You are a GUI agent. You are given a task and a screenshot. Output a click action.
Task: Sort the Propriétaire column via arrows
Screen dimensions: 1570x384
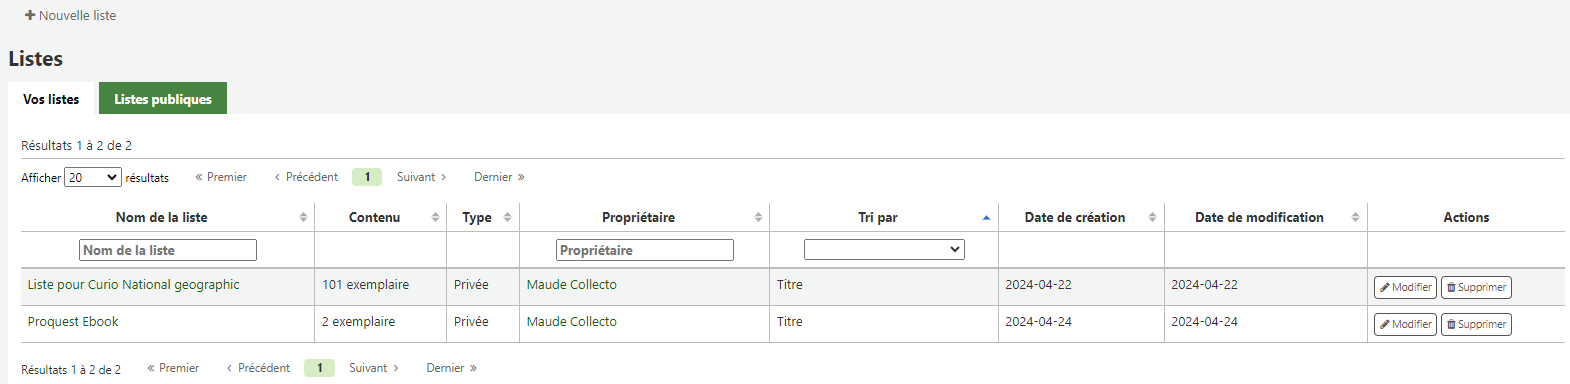pos(758,217)
